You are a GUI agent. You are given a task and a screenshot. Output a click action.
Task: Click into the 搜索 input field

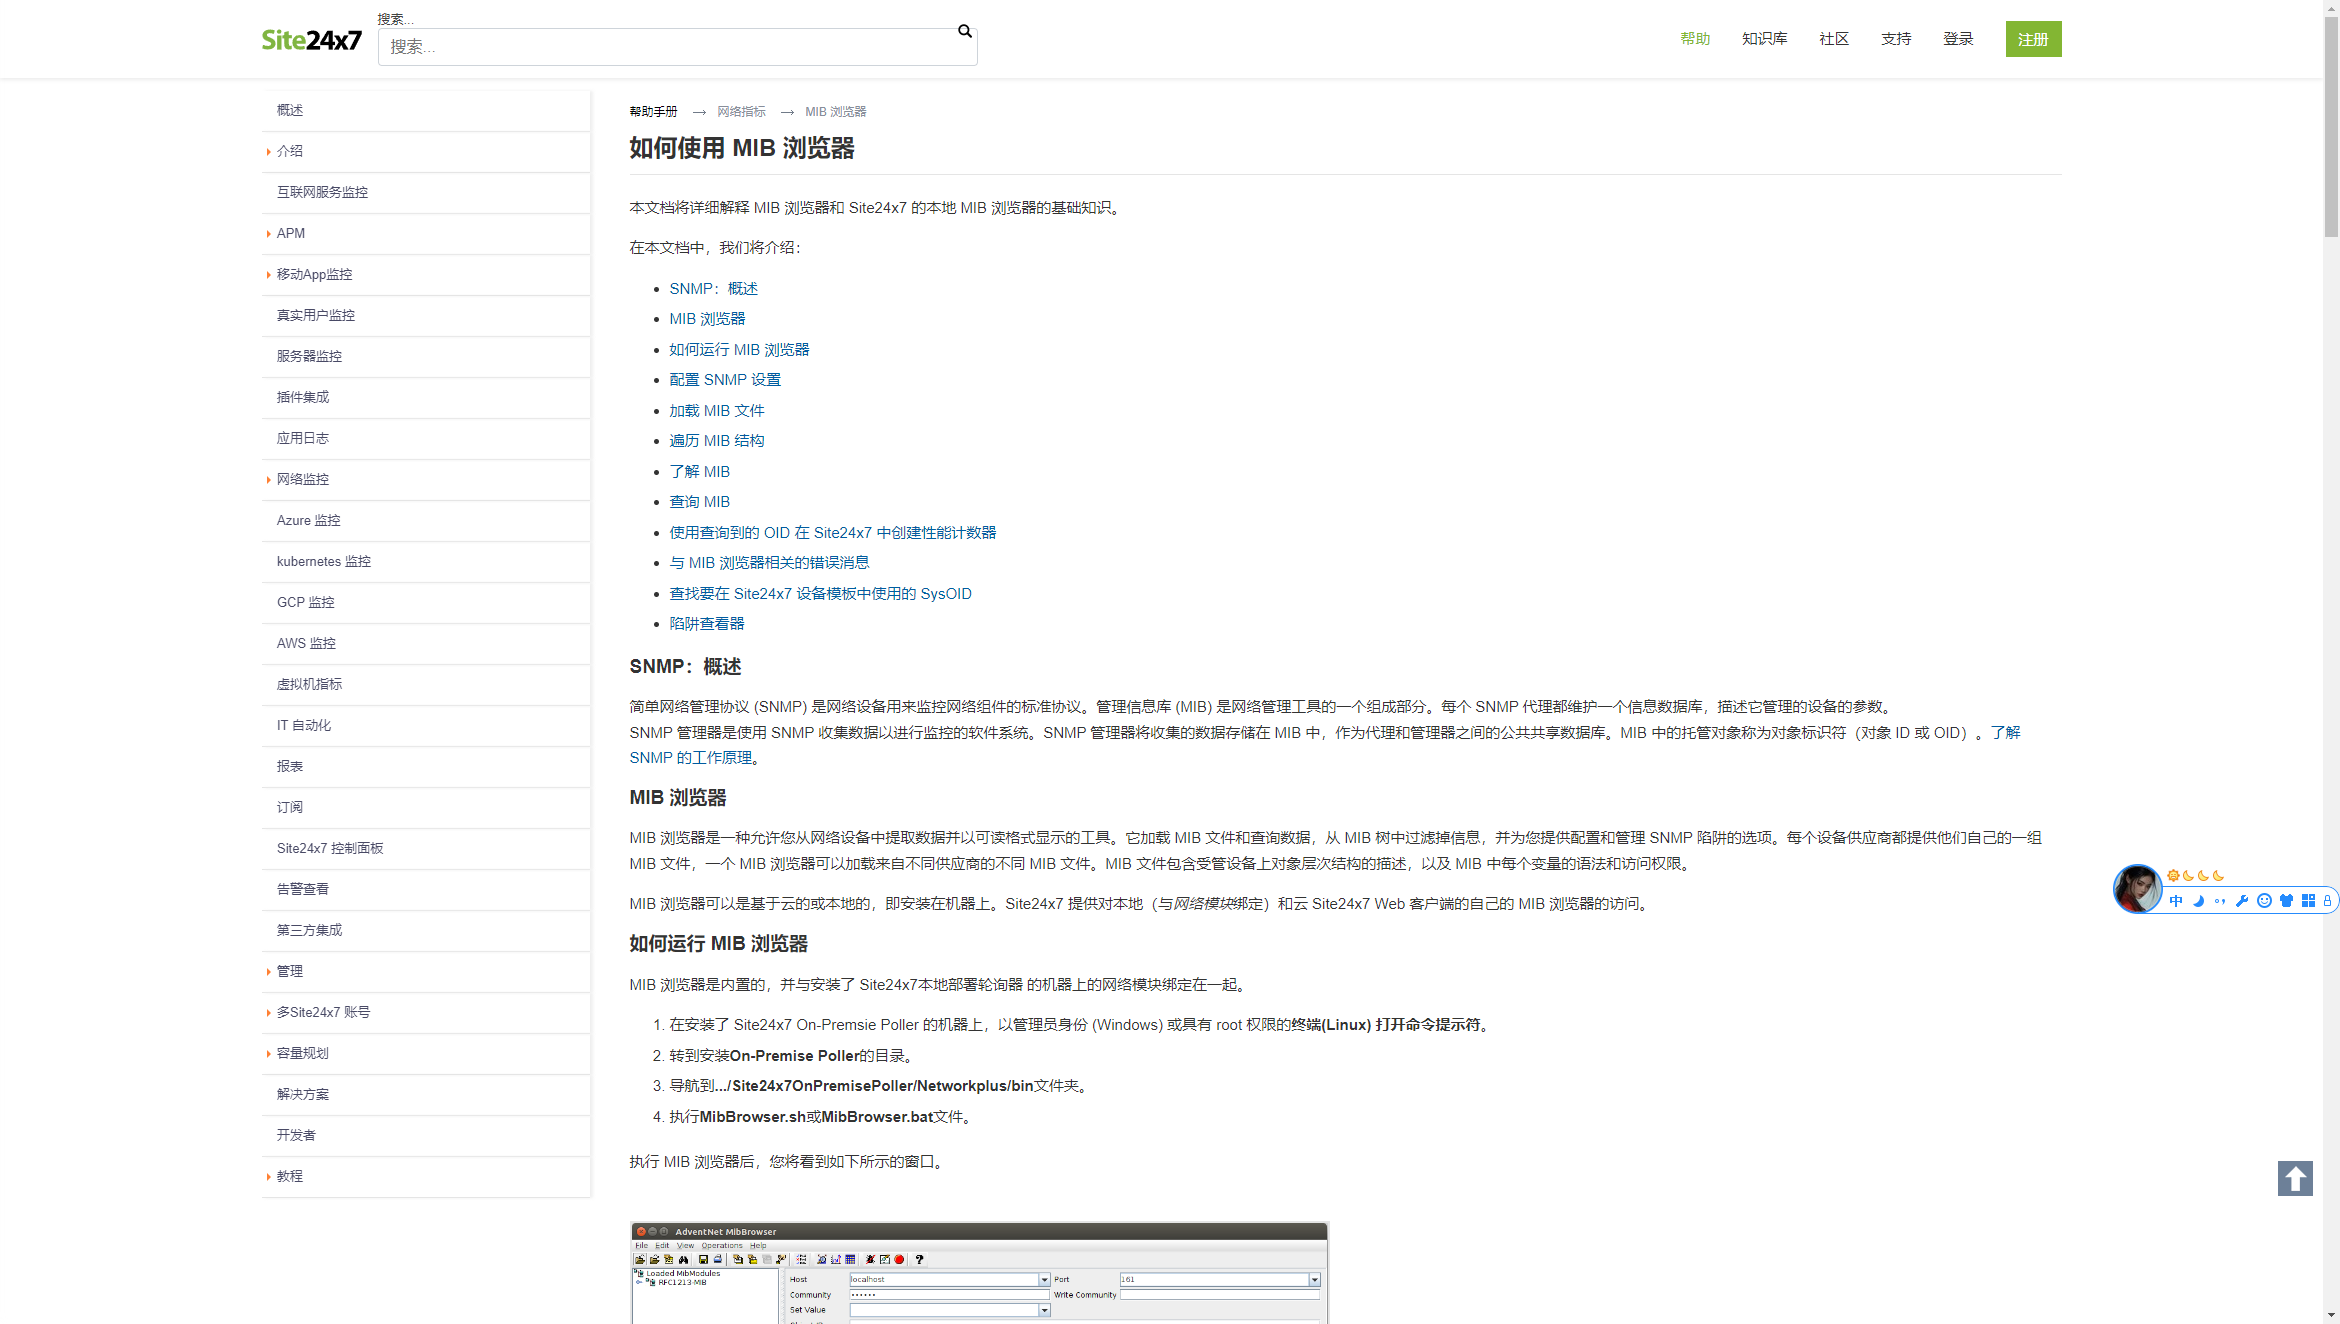click(670, 47)
